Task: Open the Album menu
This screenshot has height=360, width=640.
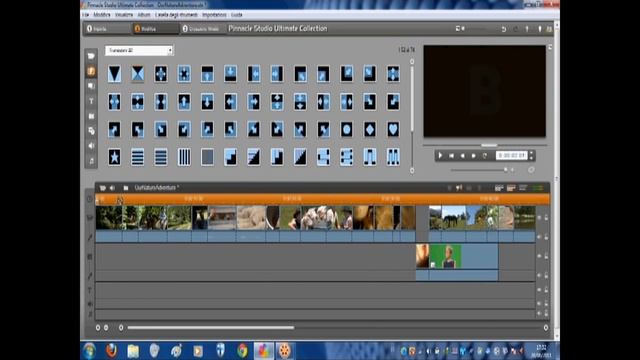Action: [144, 15]
